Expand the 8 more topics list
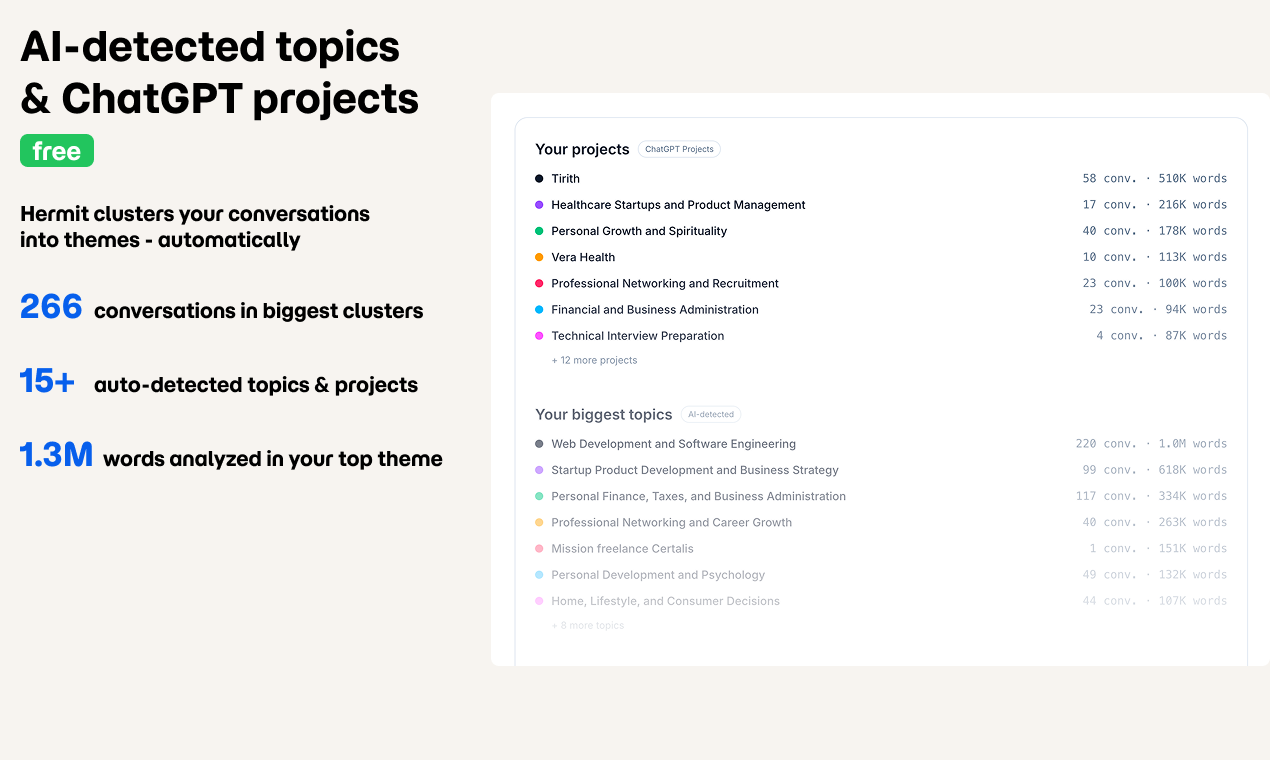The width and height of the screenshot is (1270, 760). pyautogui.click(x=588, y=625)
